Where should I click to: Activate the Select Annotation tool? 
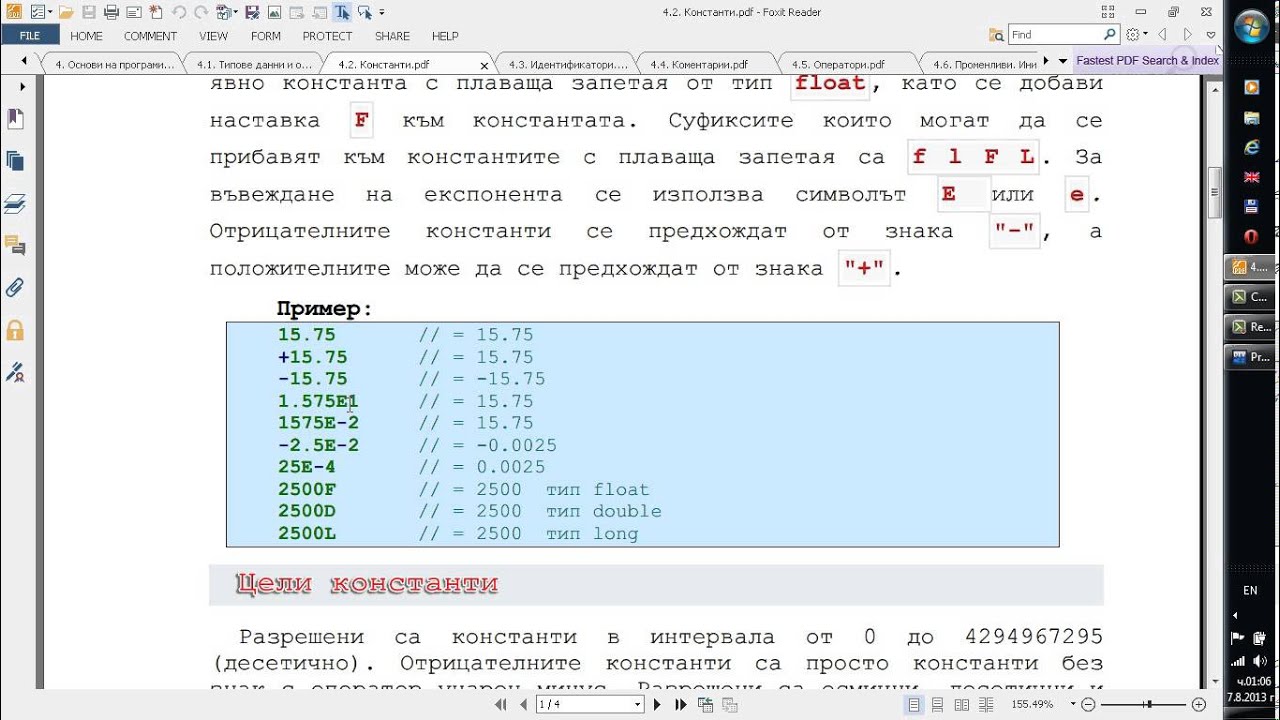pyautogui.click(x=365, y=13)
